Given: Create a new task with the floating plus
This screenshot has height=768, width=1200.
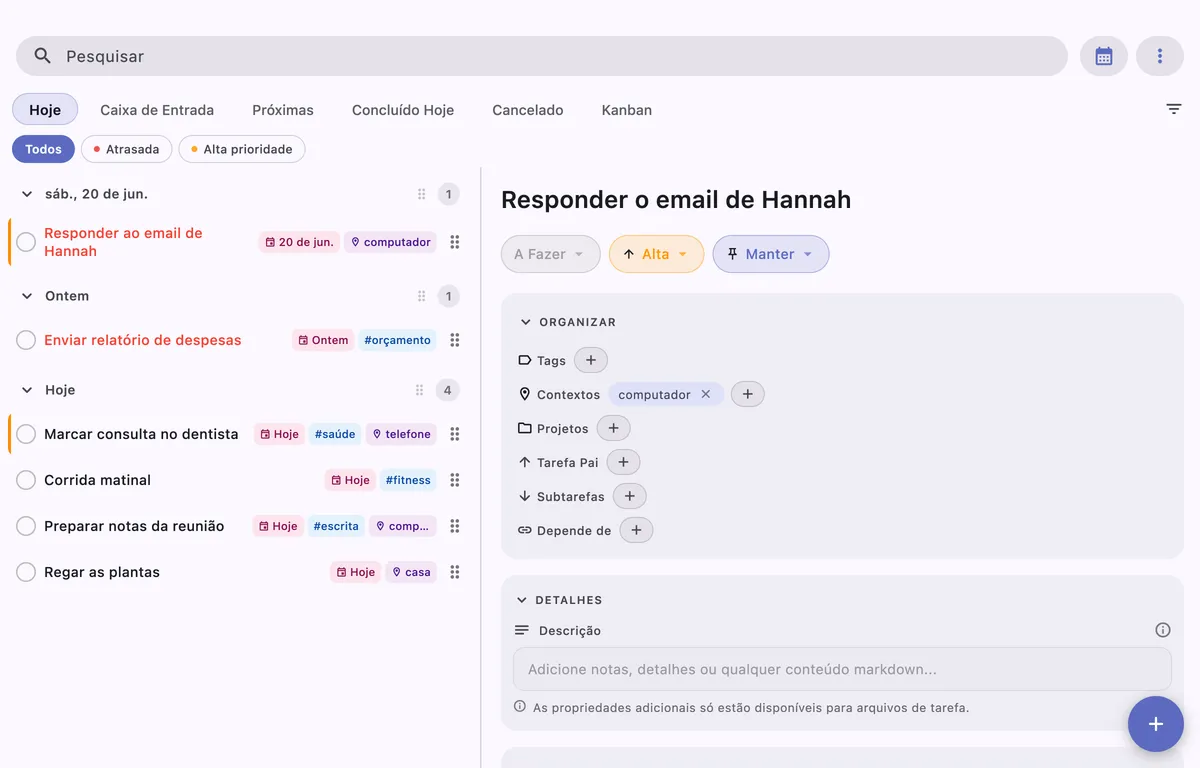Looking at the screenshot, I should pyautogui.click(x=1156, y=724).
